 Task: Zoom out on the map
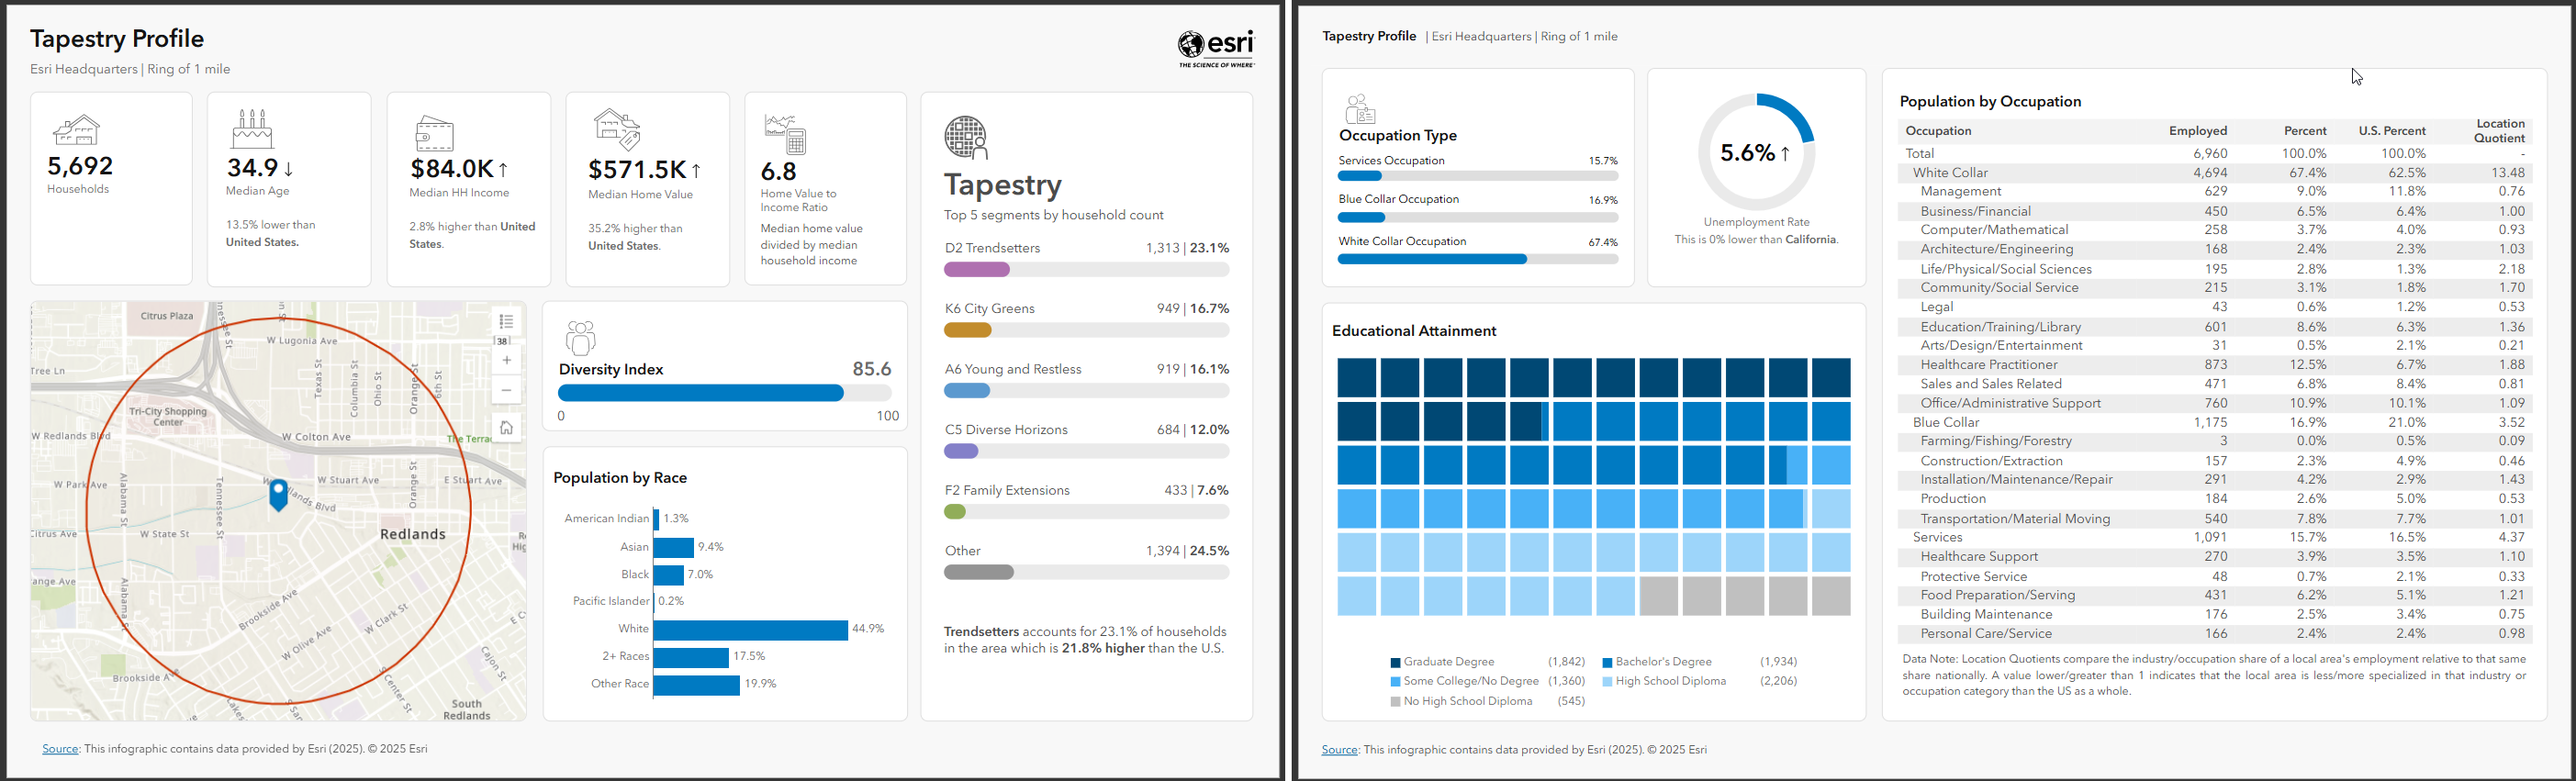coord(507,390)
